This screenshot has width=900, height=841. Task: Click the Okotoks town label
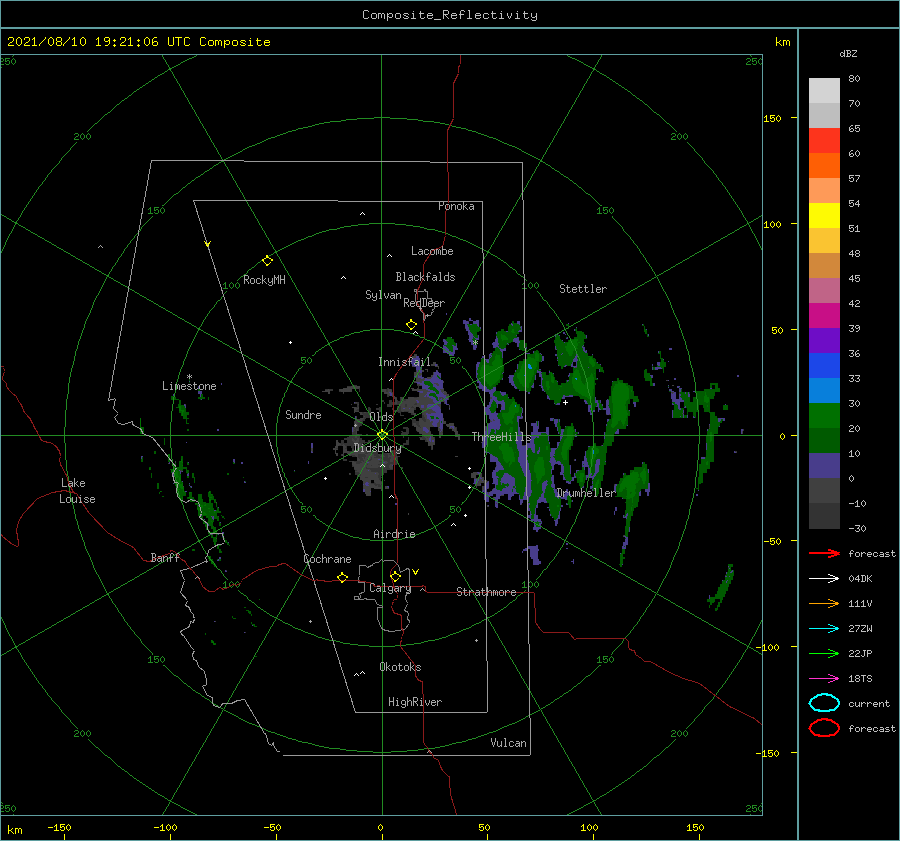pos(400,667)
